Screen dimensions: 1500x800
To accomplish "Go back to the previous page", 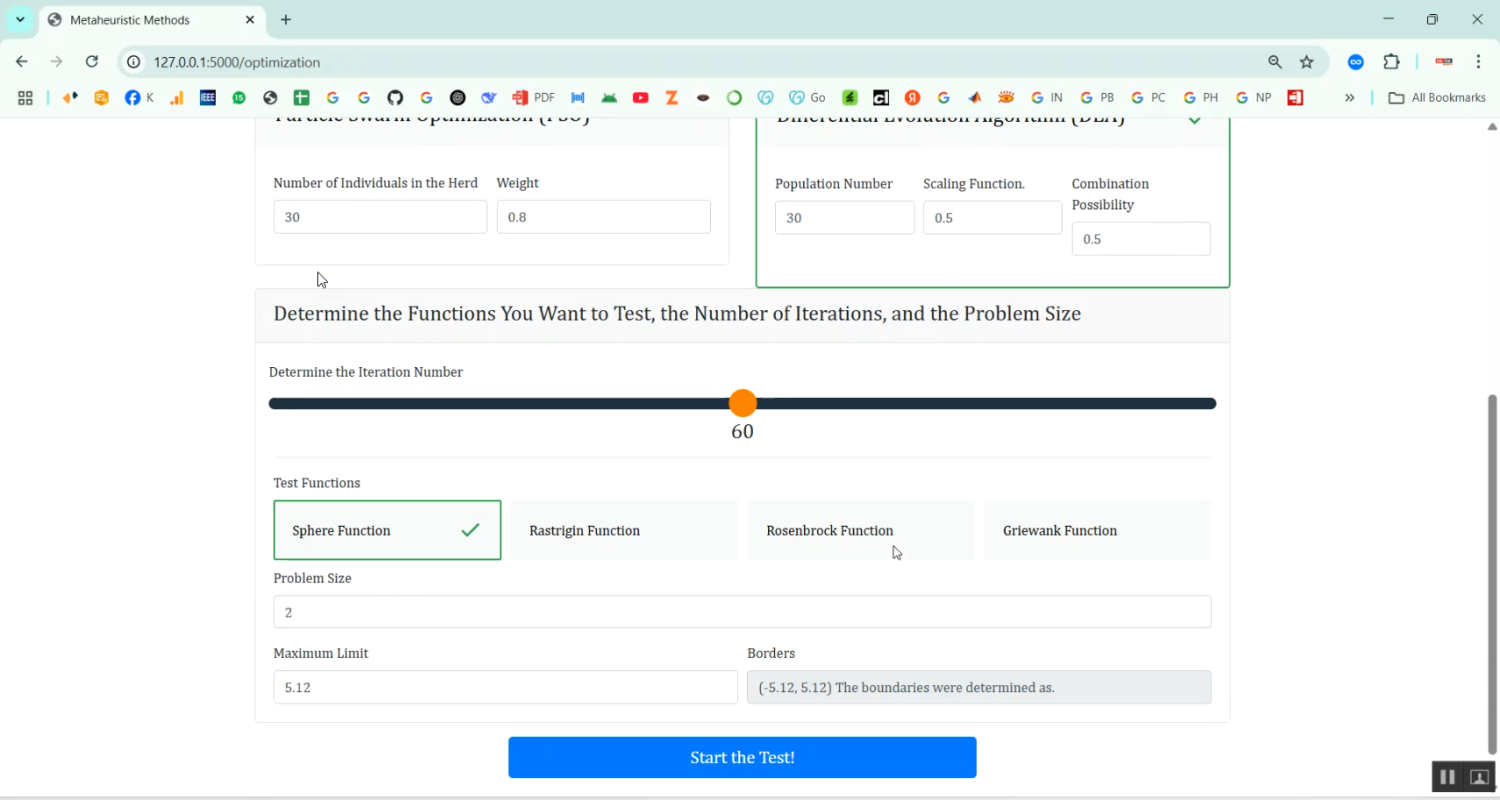I will [x=22, y=62].
